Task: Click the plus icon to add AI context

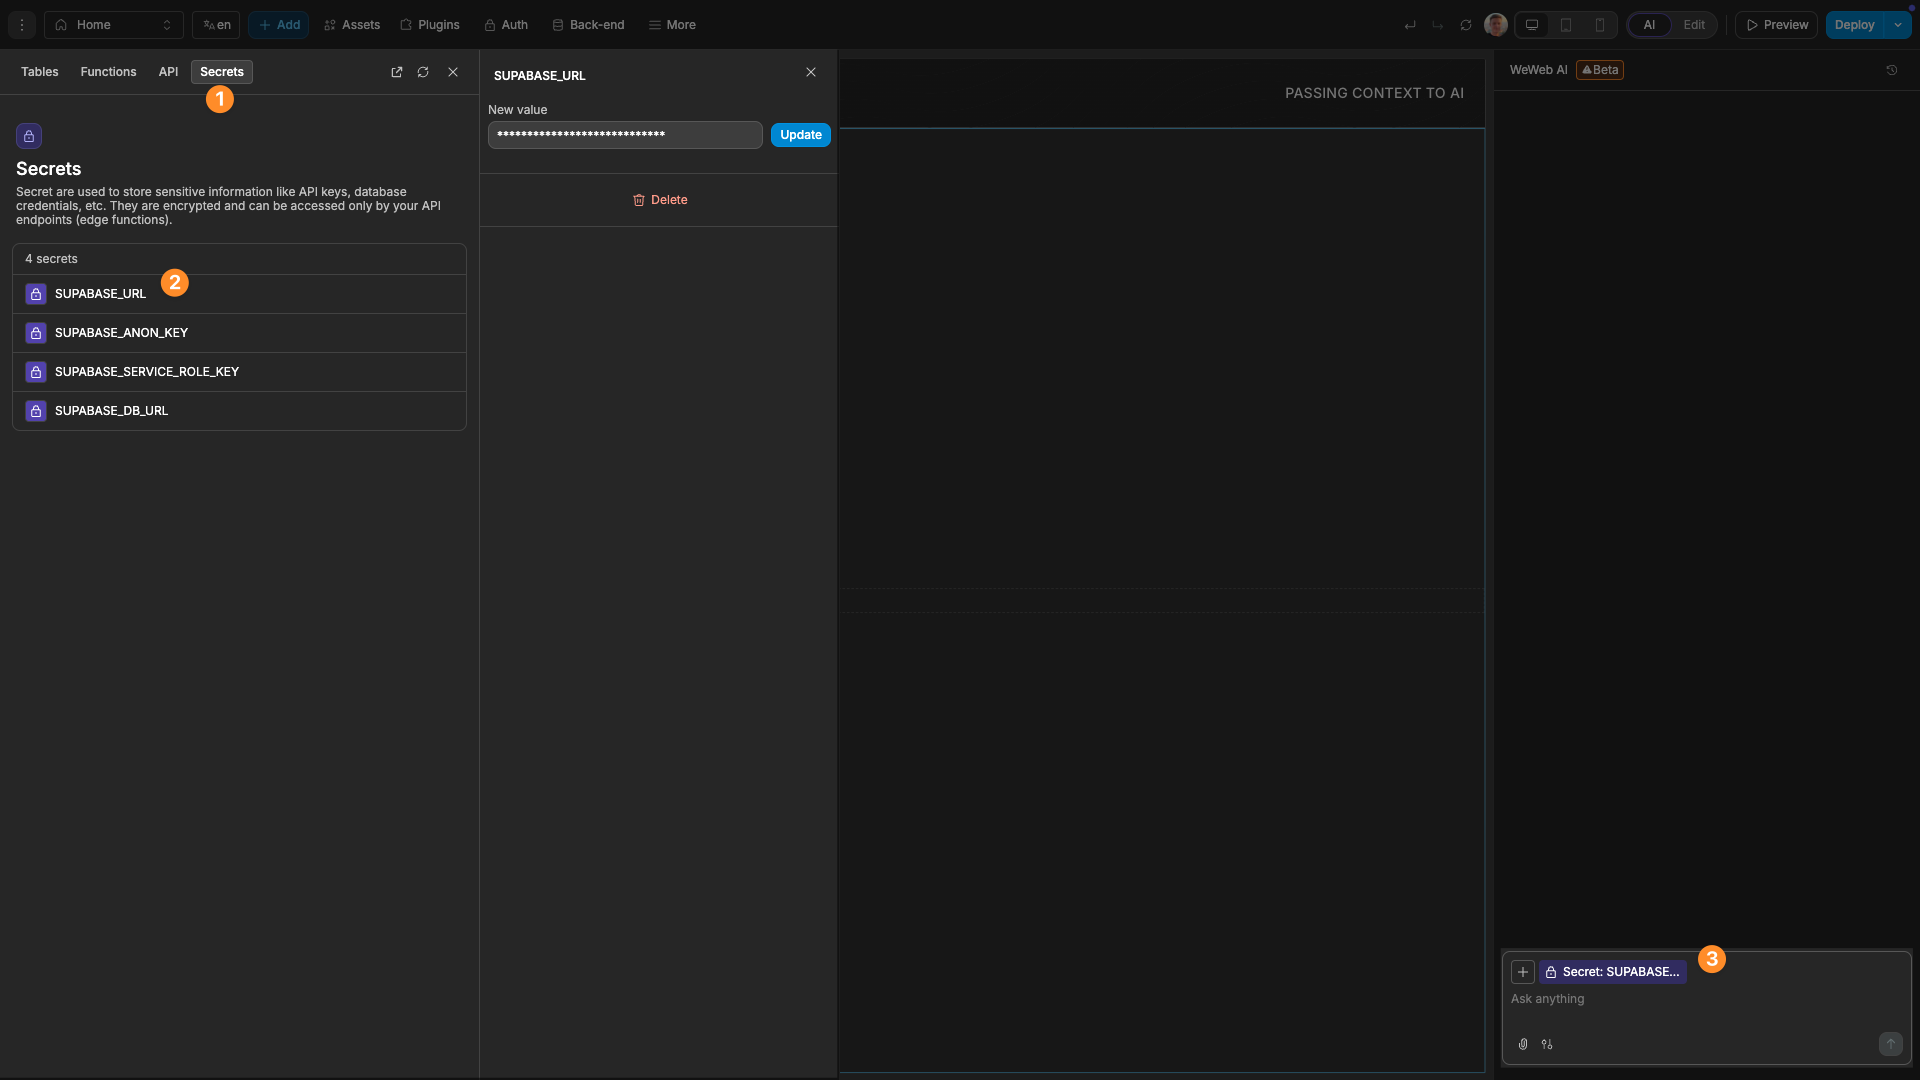Action: (1523, 972)
